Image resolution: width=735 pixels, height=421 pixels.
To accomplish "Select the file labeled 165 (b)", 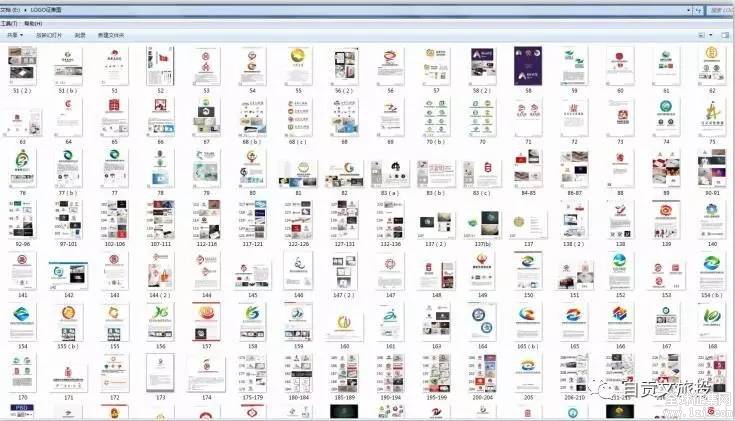I will 528,322.
